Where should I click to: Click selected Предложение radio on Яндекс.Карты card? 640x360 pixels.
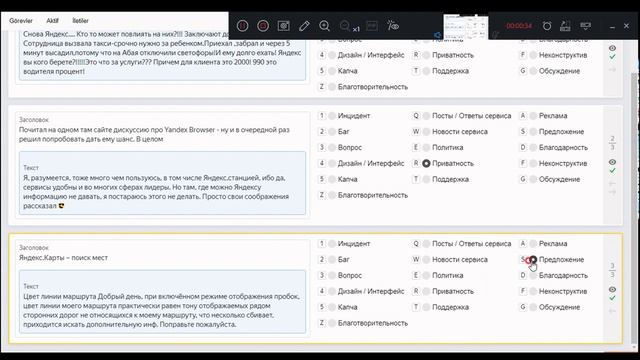click(x=533, y=260)
